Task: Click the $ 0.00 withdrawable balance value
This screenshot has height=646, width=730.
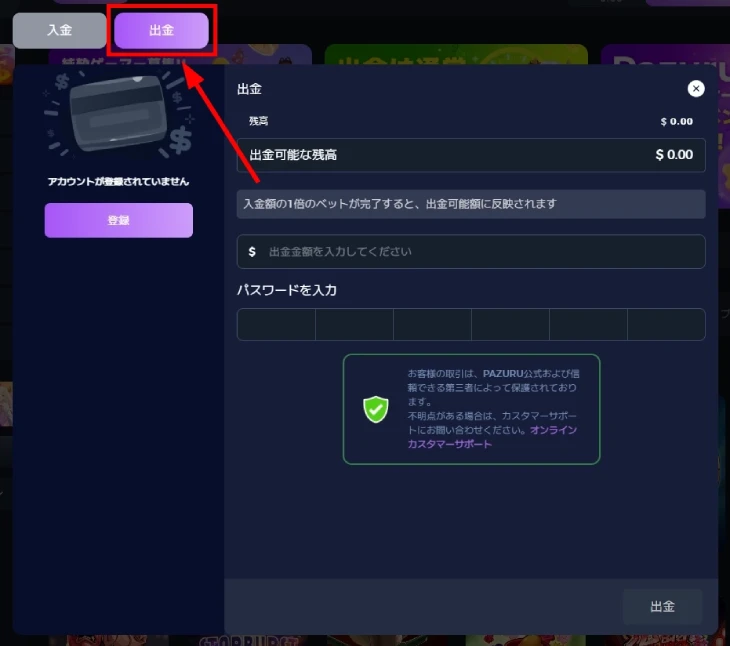Action: pyautogui.click(x=674, y=155)
